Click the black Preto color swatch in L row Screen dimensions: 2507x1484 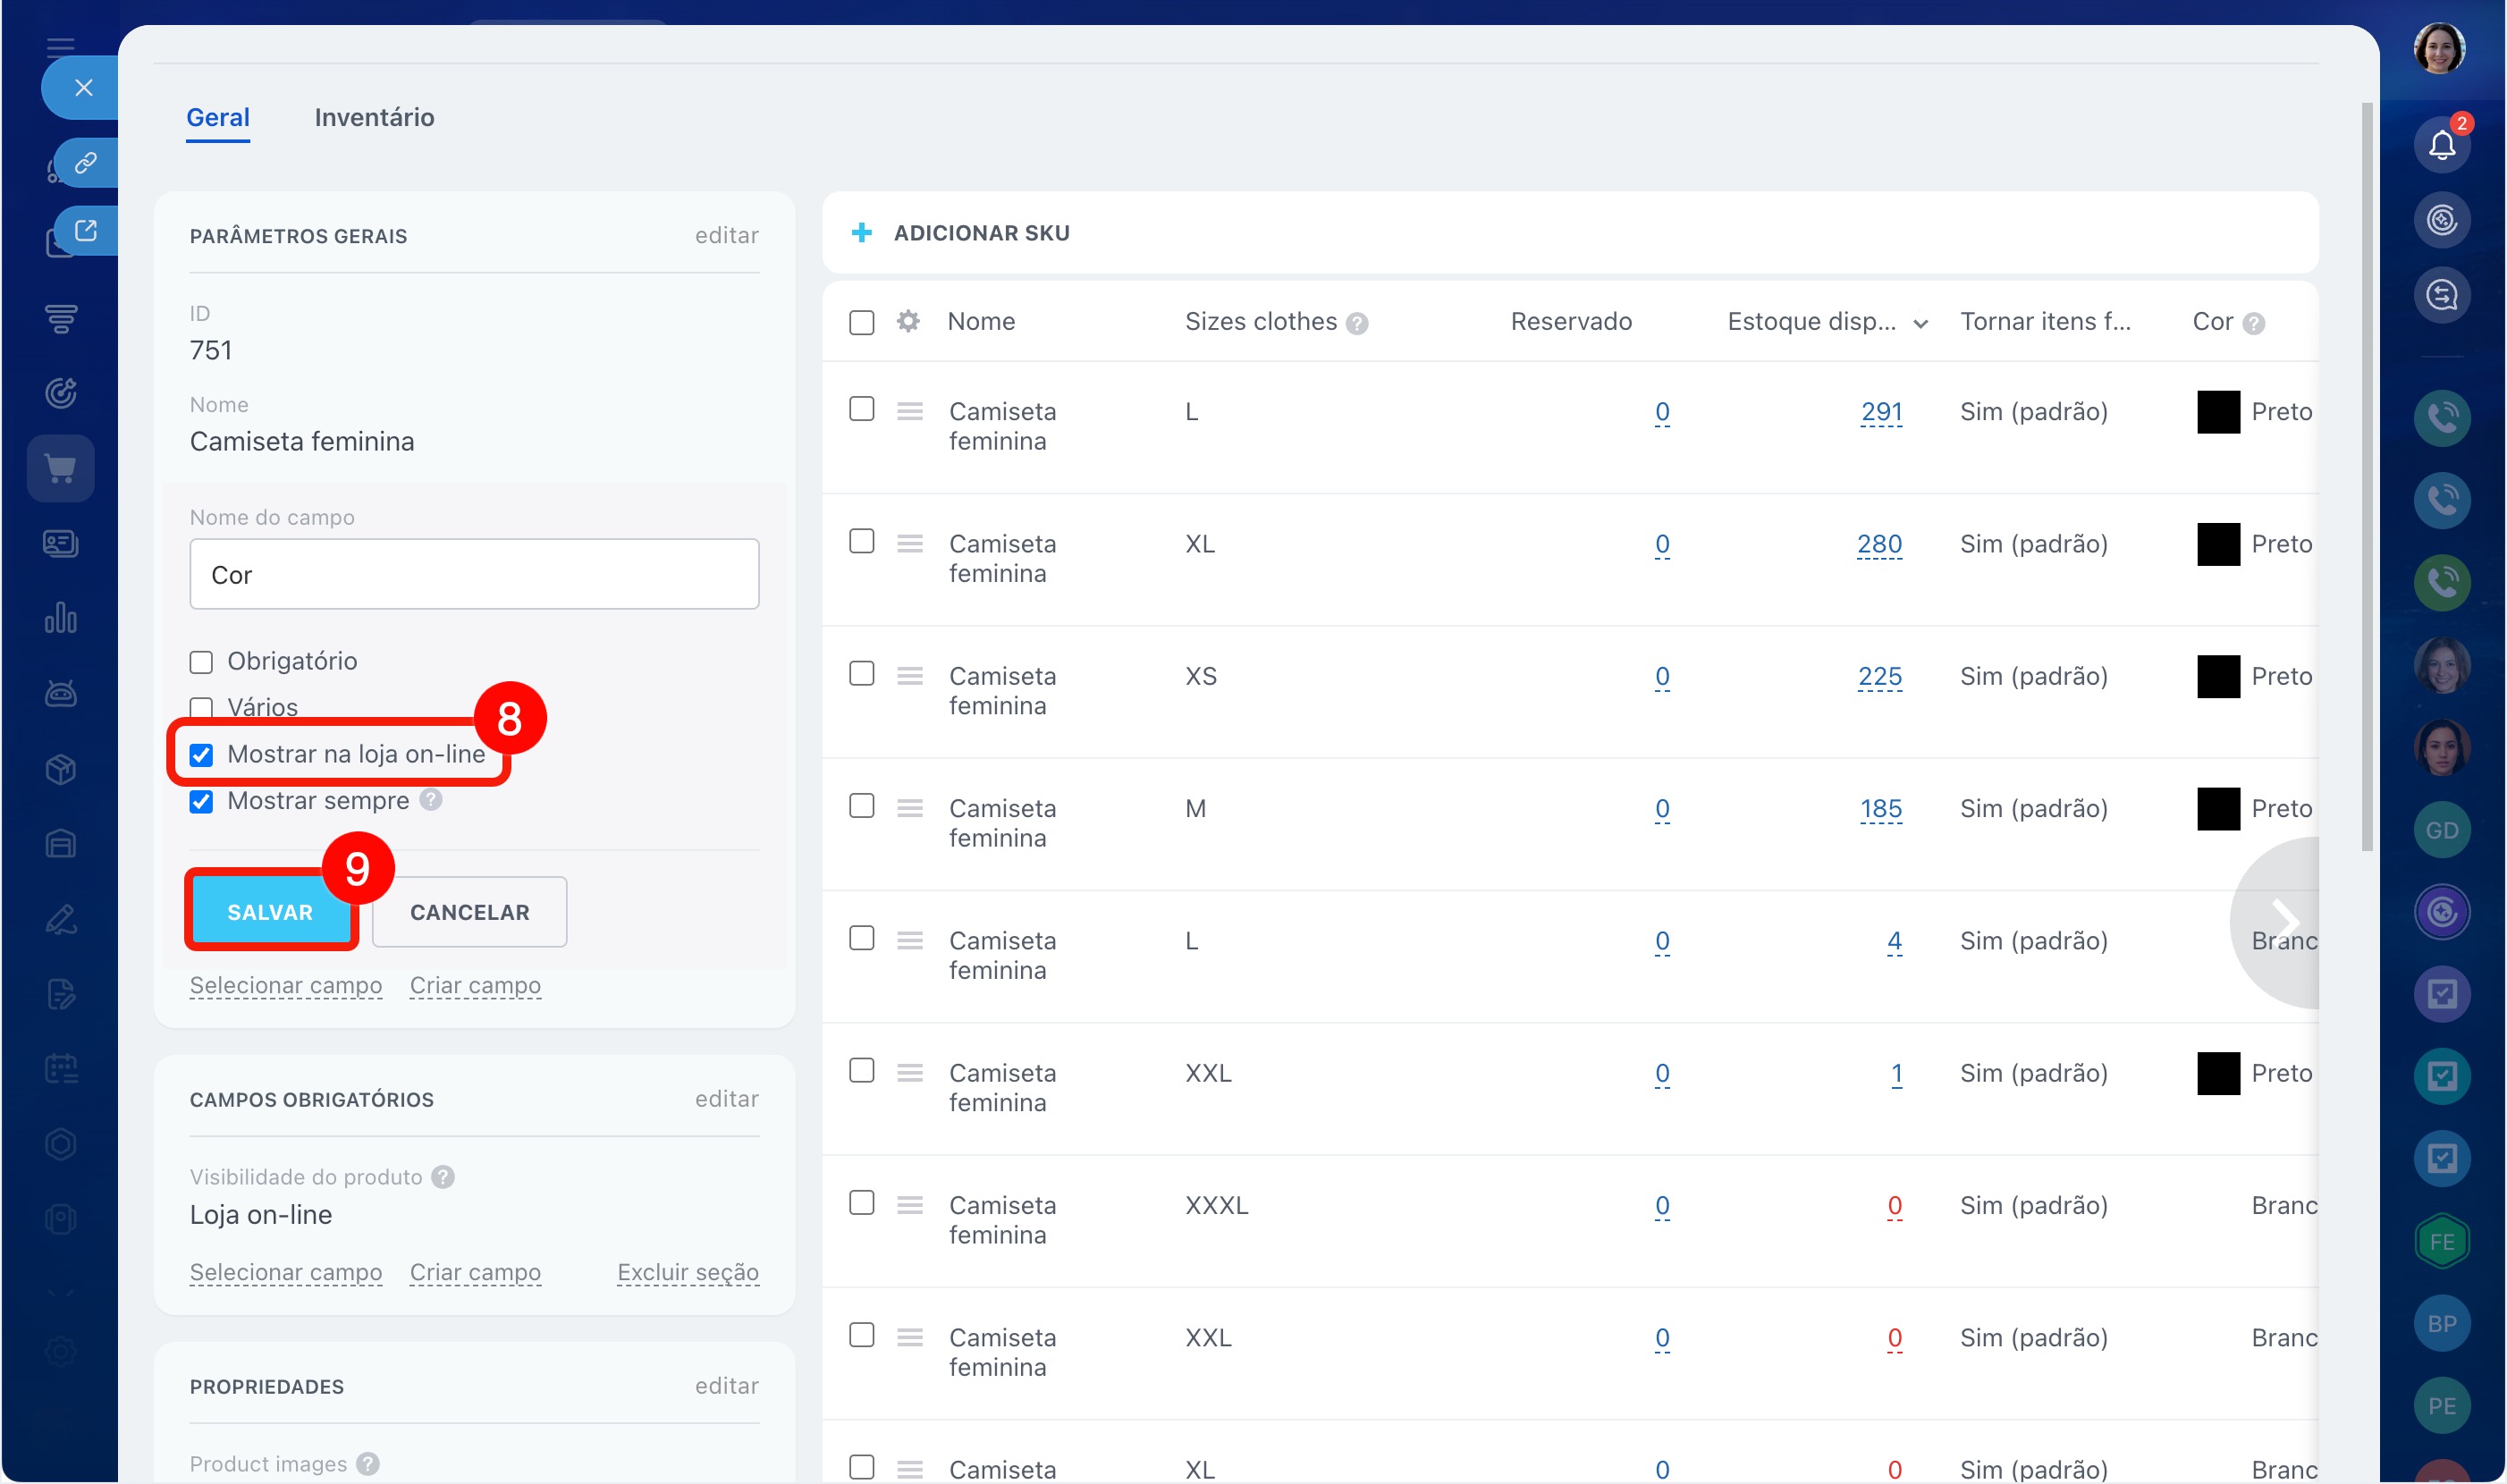pyautogui.click(x=2217, y=412)
